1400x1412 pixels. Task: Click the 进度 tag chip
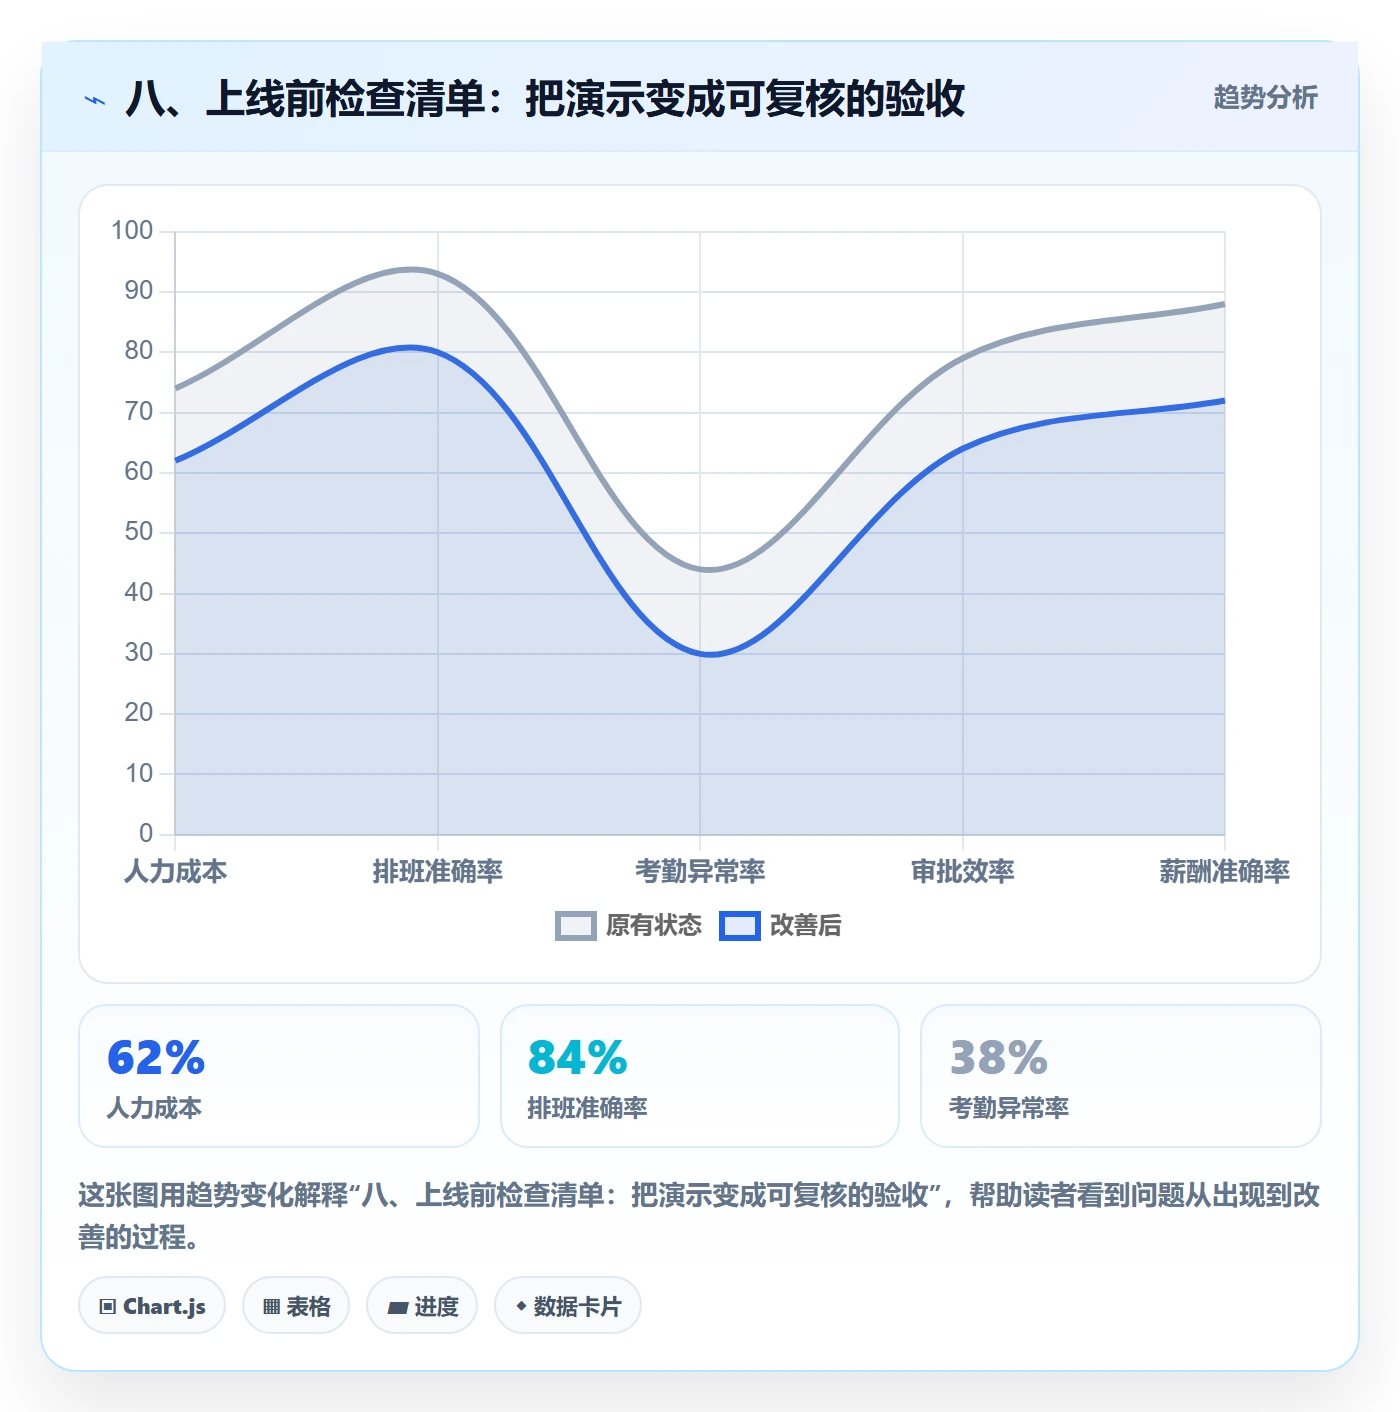point(422,1306)
